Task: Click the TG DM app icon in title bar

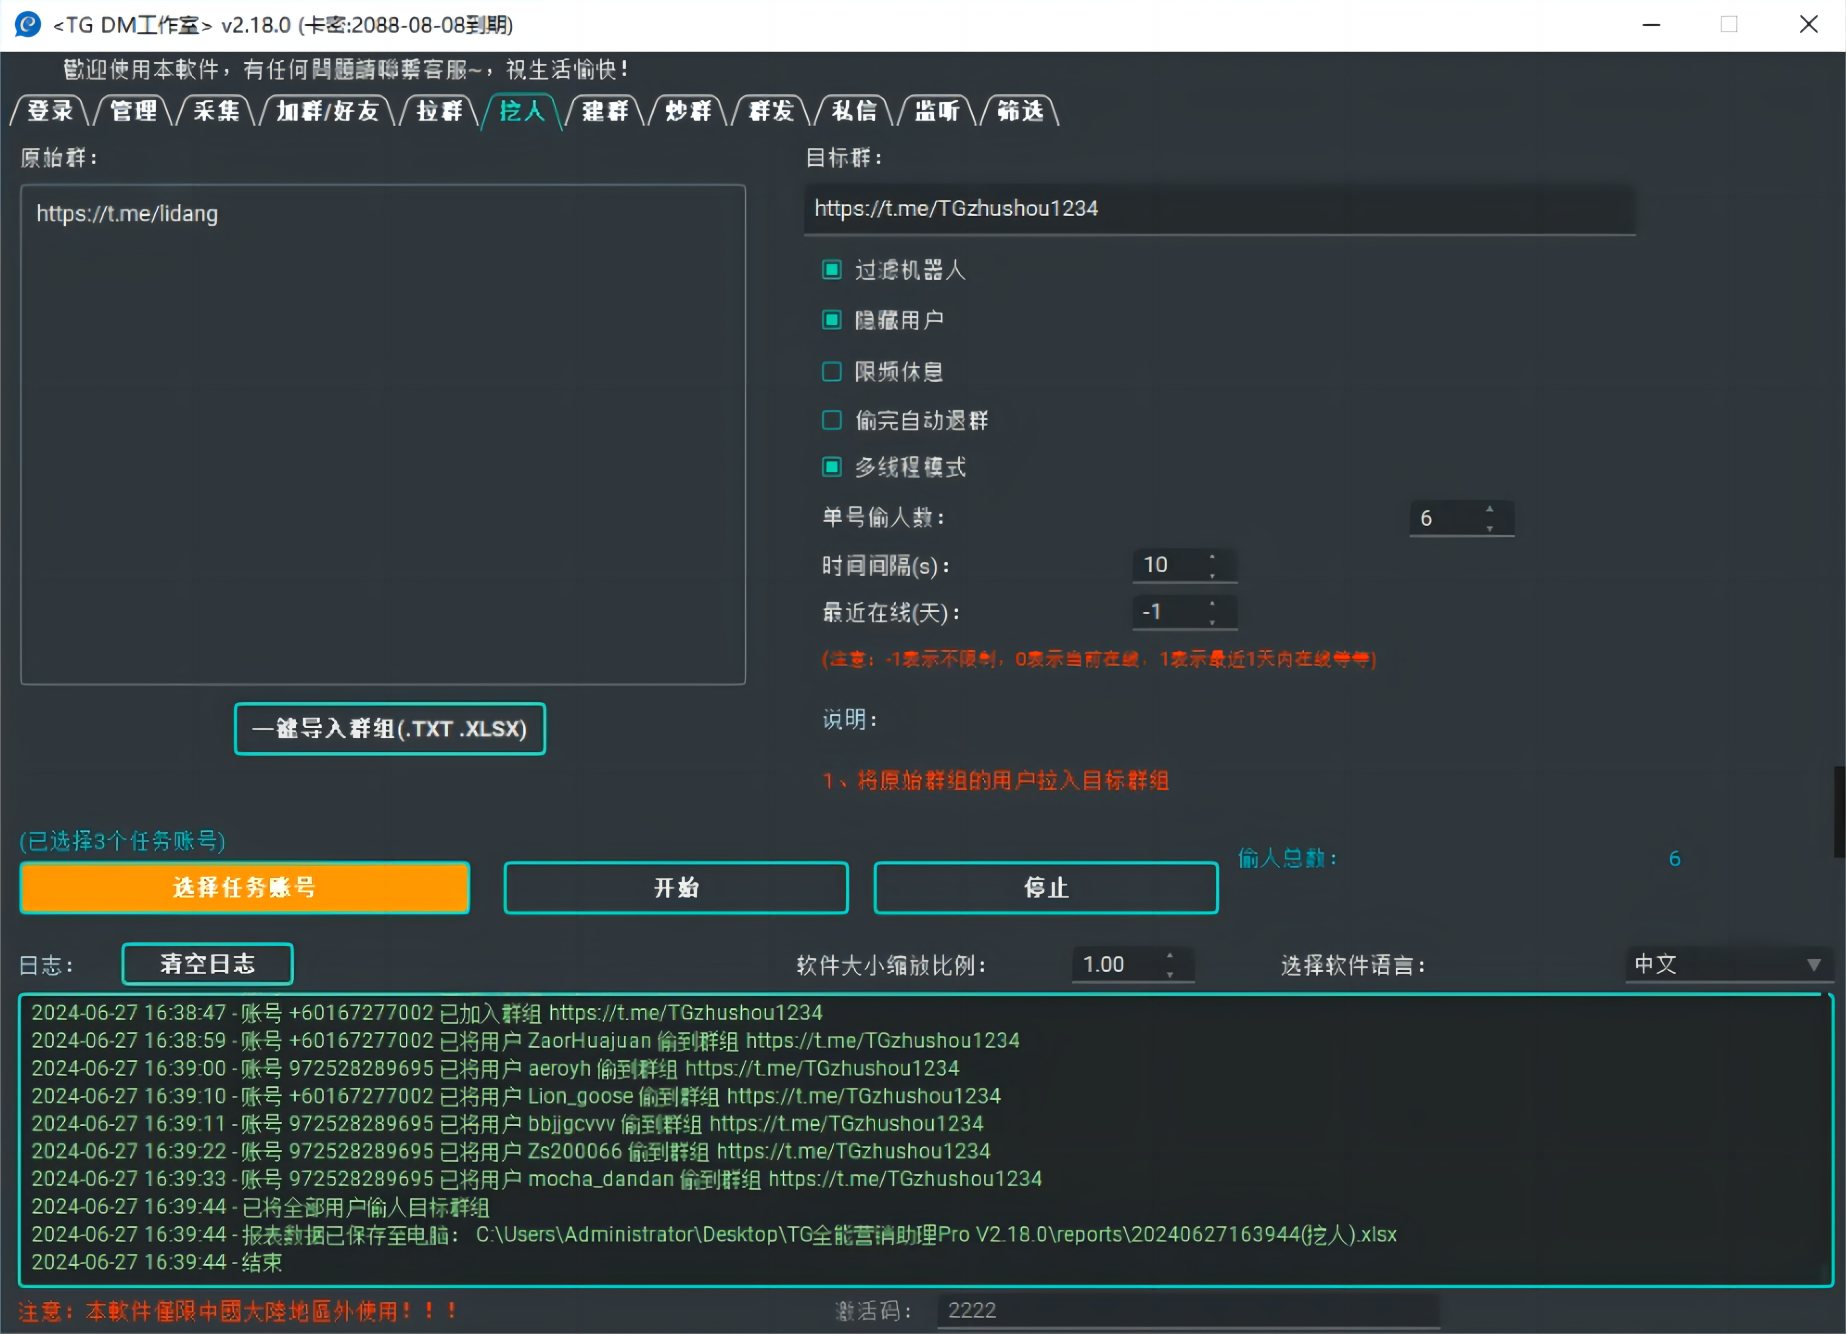Action: pyautogui.click(x=27, y=24)
